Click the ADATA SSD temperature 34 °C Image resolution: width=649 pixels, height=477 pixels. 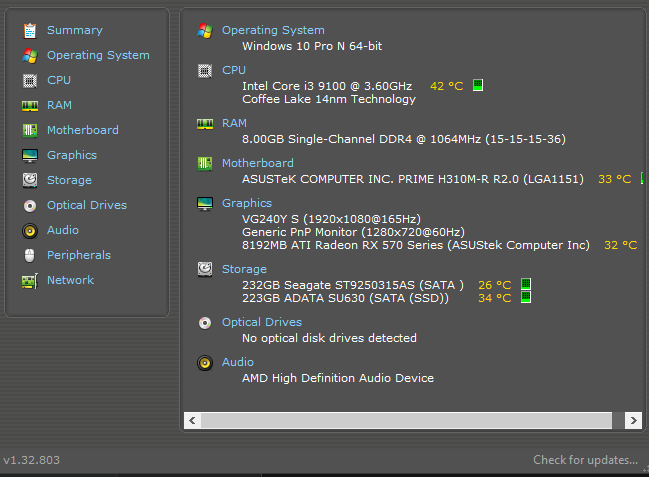495,298
